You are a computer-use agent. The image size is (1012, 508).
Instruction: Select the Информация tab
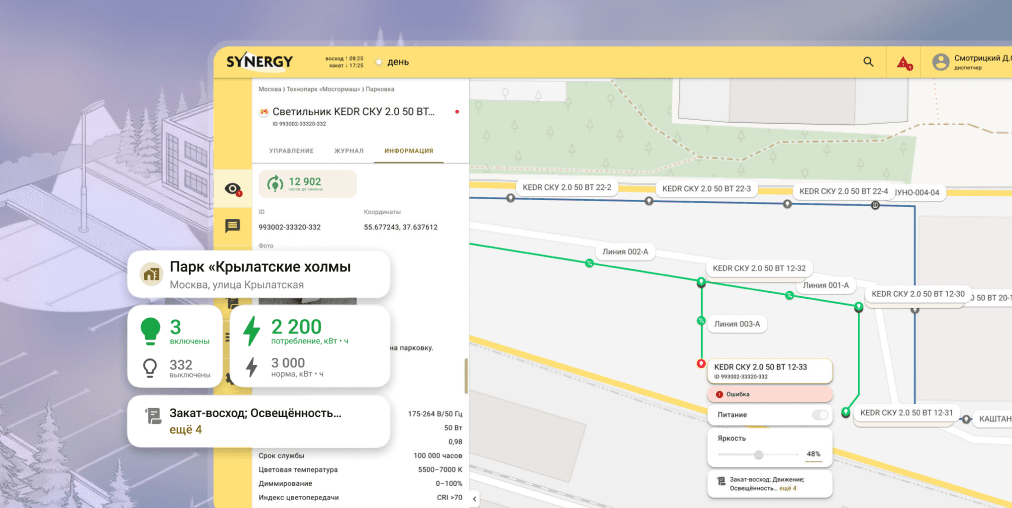pos(409,151)
